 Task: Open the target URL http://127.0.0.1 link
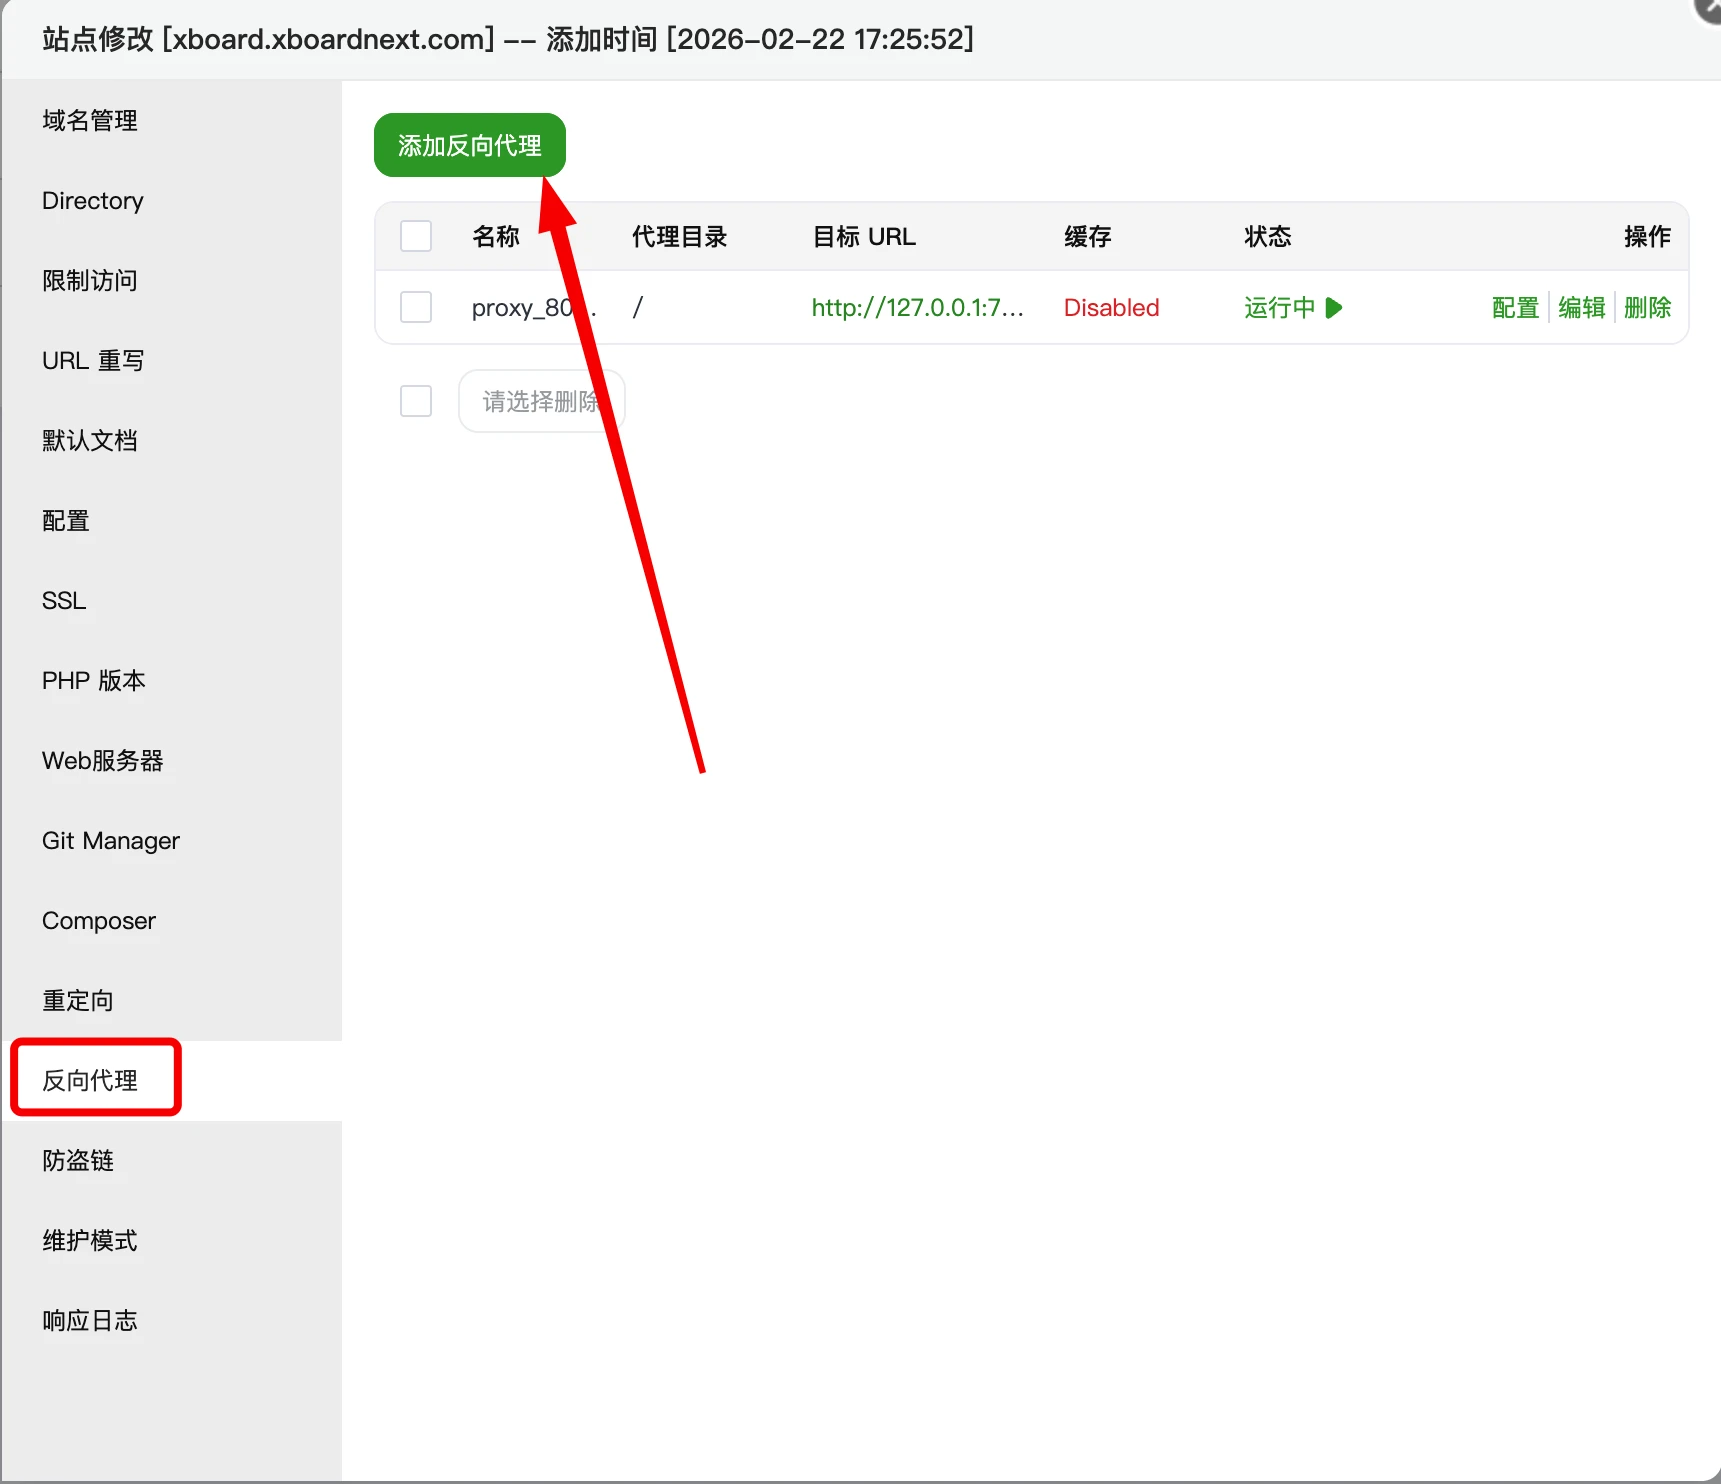917,307
